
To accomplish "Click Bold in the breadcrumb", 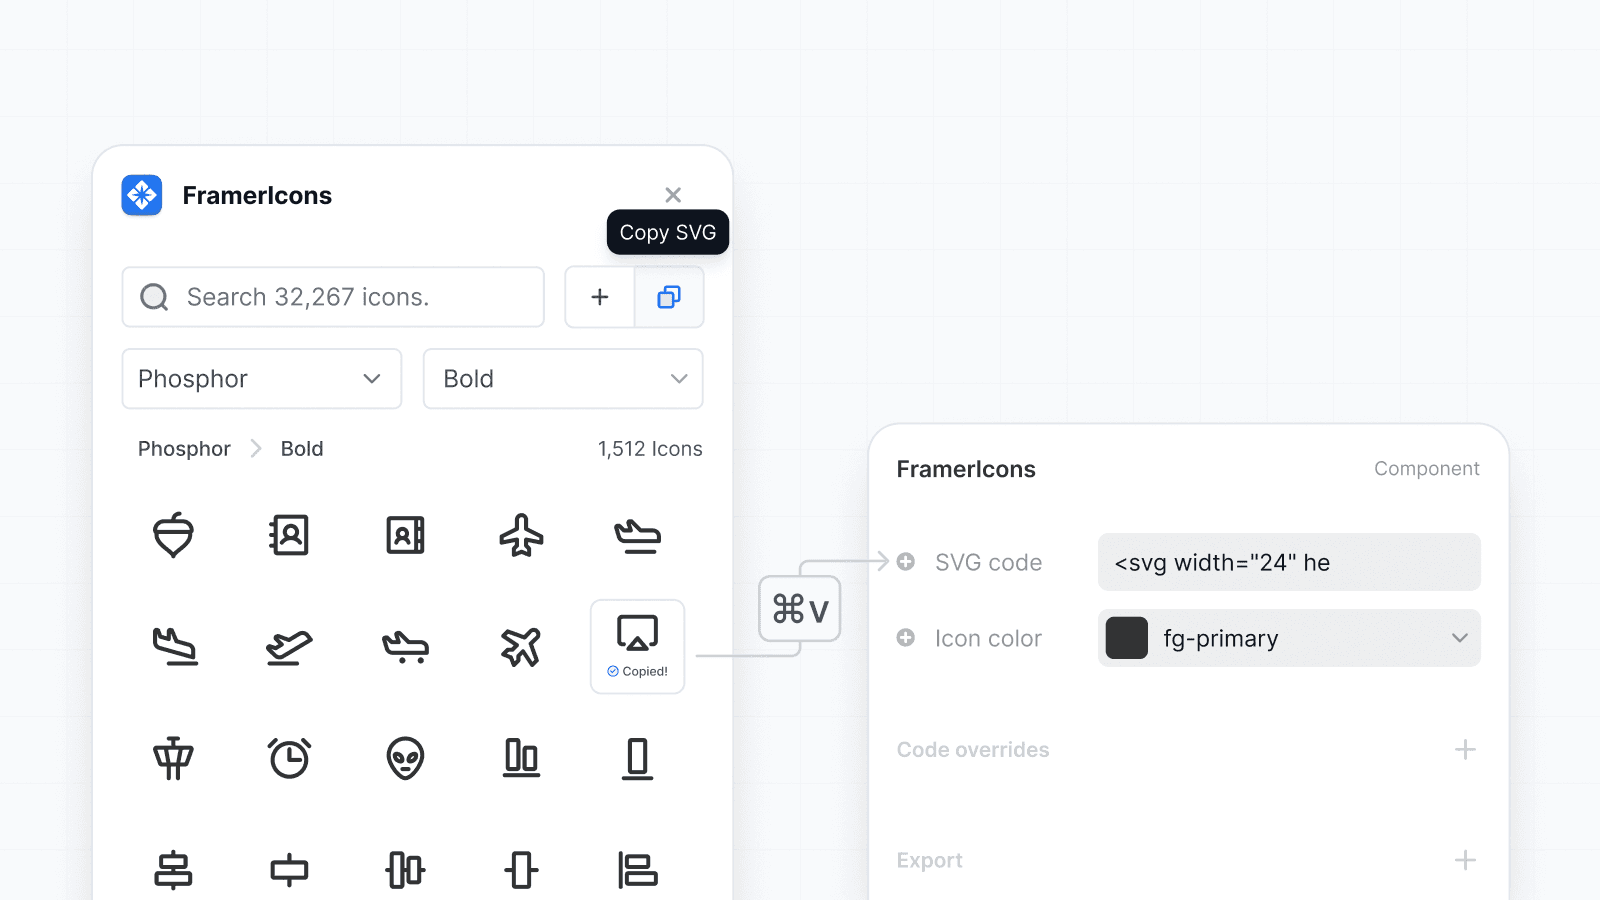I will click(302, 449).
